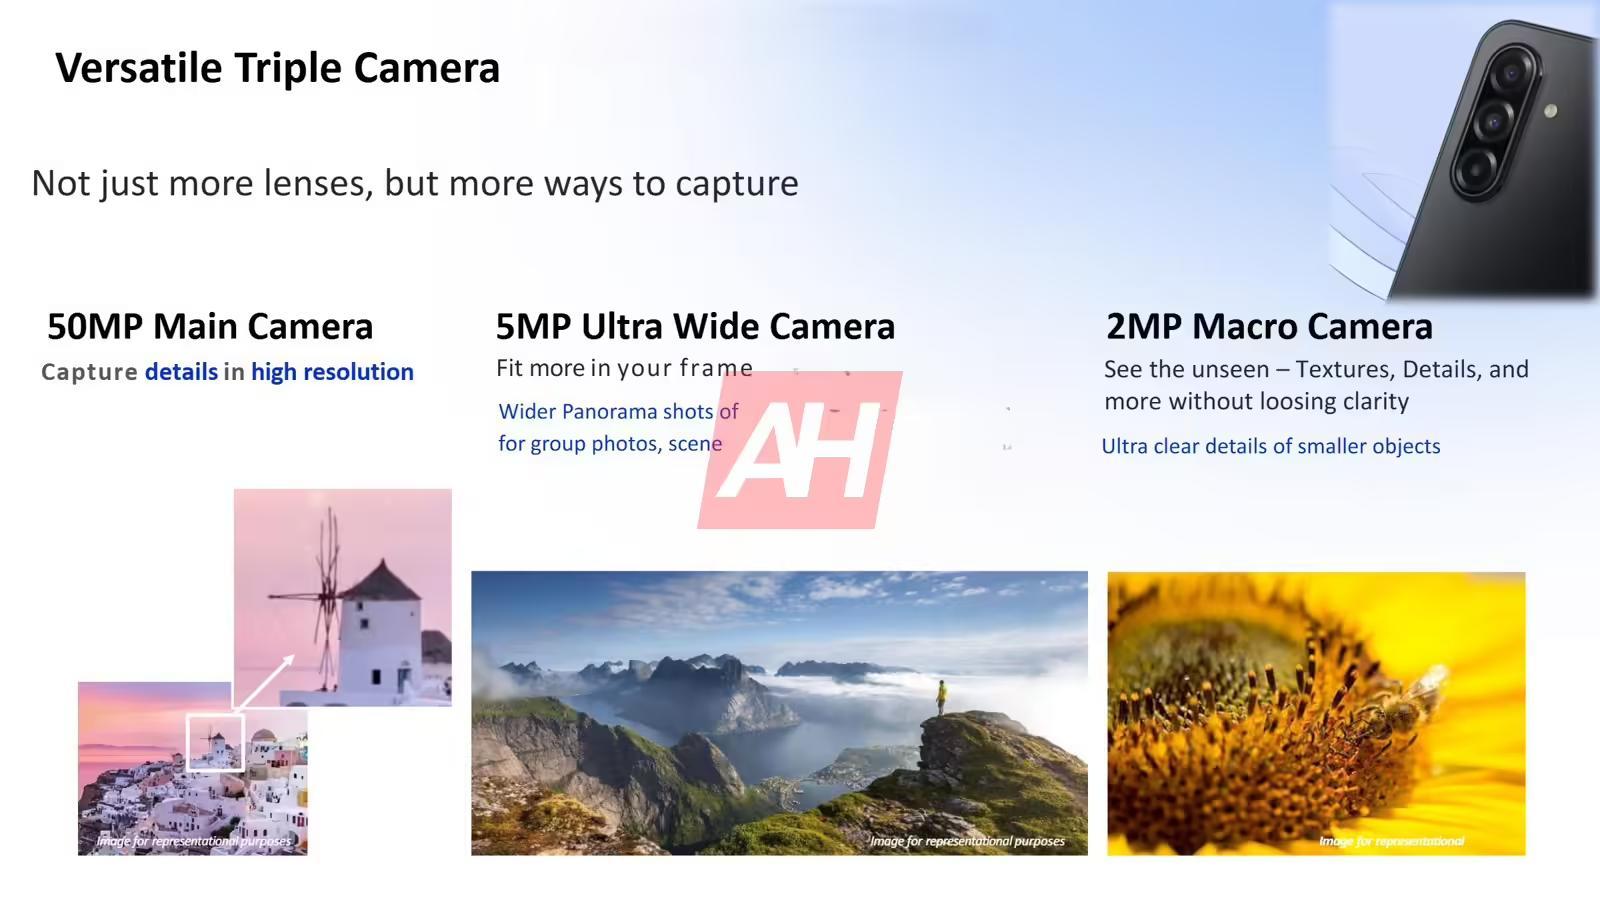Click the "50MP Main Camera" heading
Screen dimensions: 1600x900
click(210, 326)
